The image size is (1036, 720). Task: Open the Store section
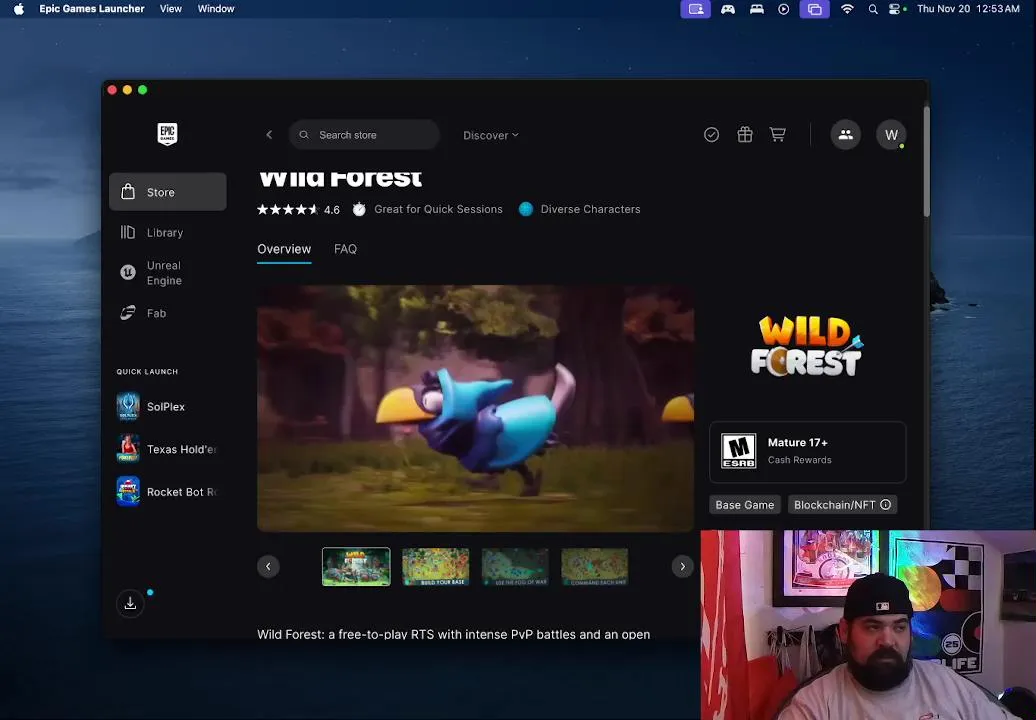tap(168, 192)
